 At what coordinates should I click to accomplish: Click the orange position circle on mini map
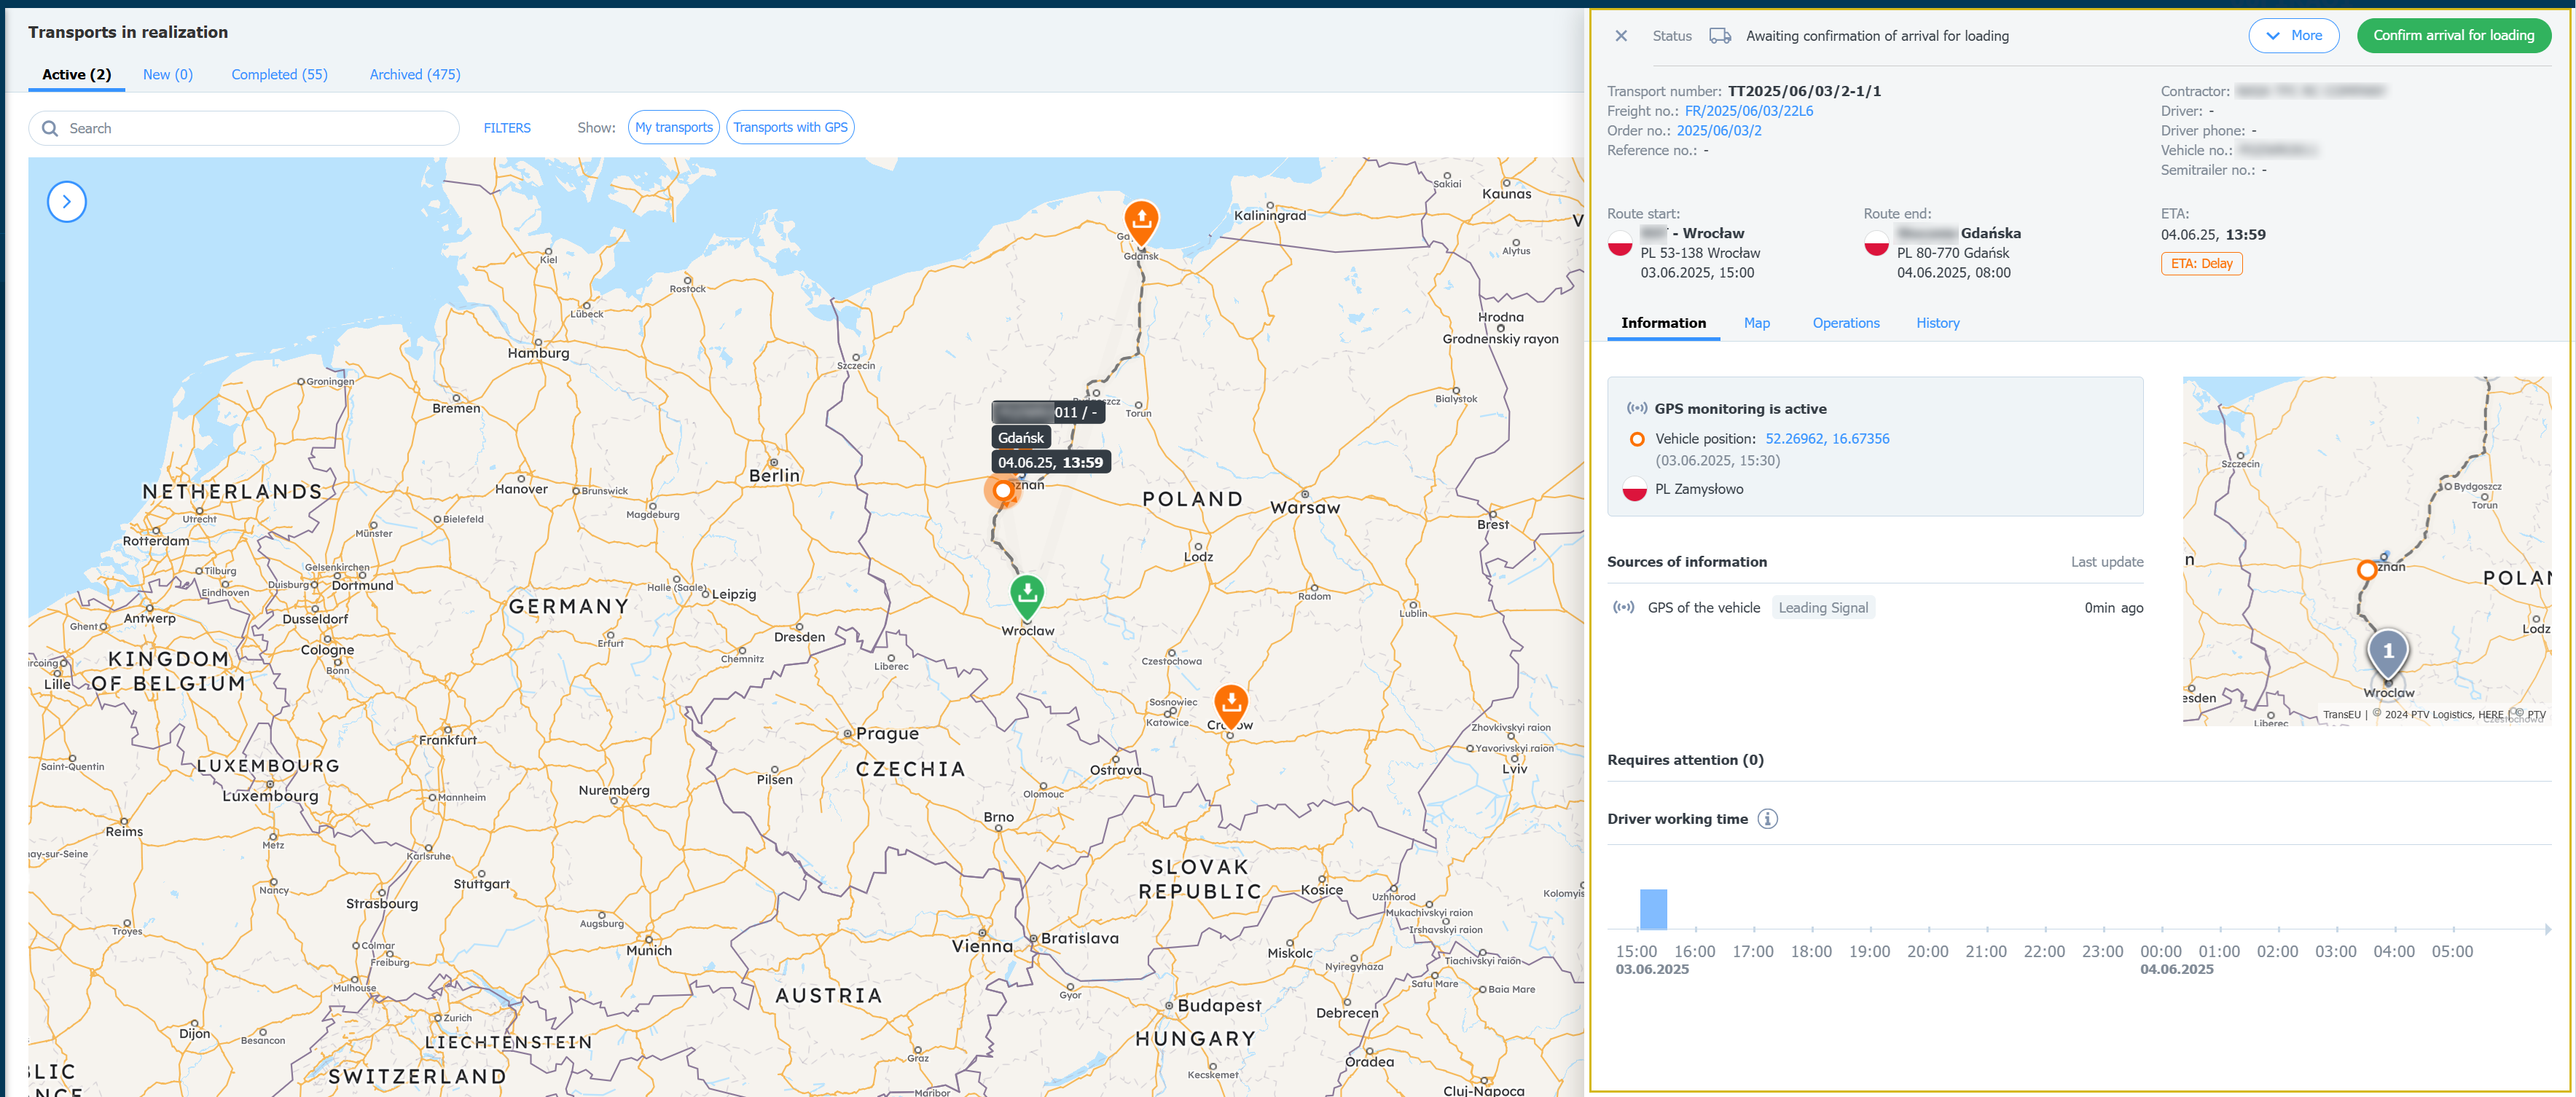(2366, 569)
